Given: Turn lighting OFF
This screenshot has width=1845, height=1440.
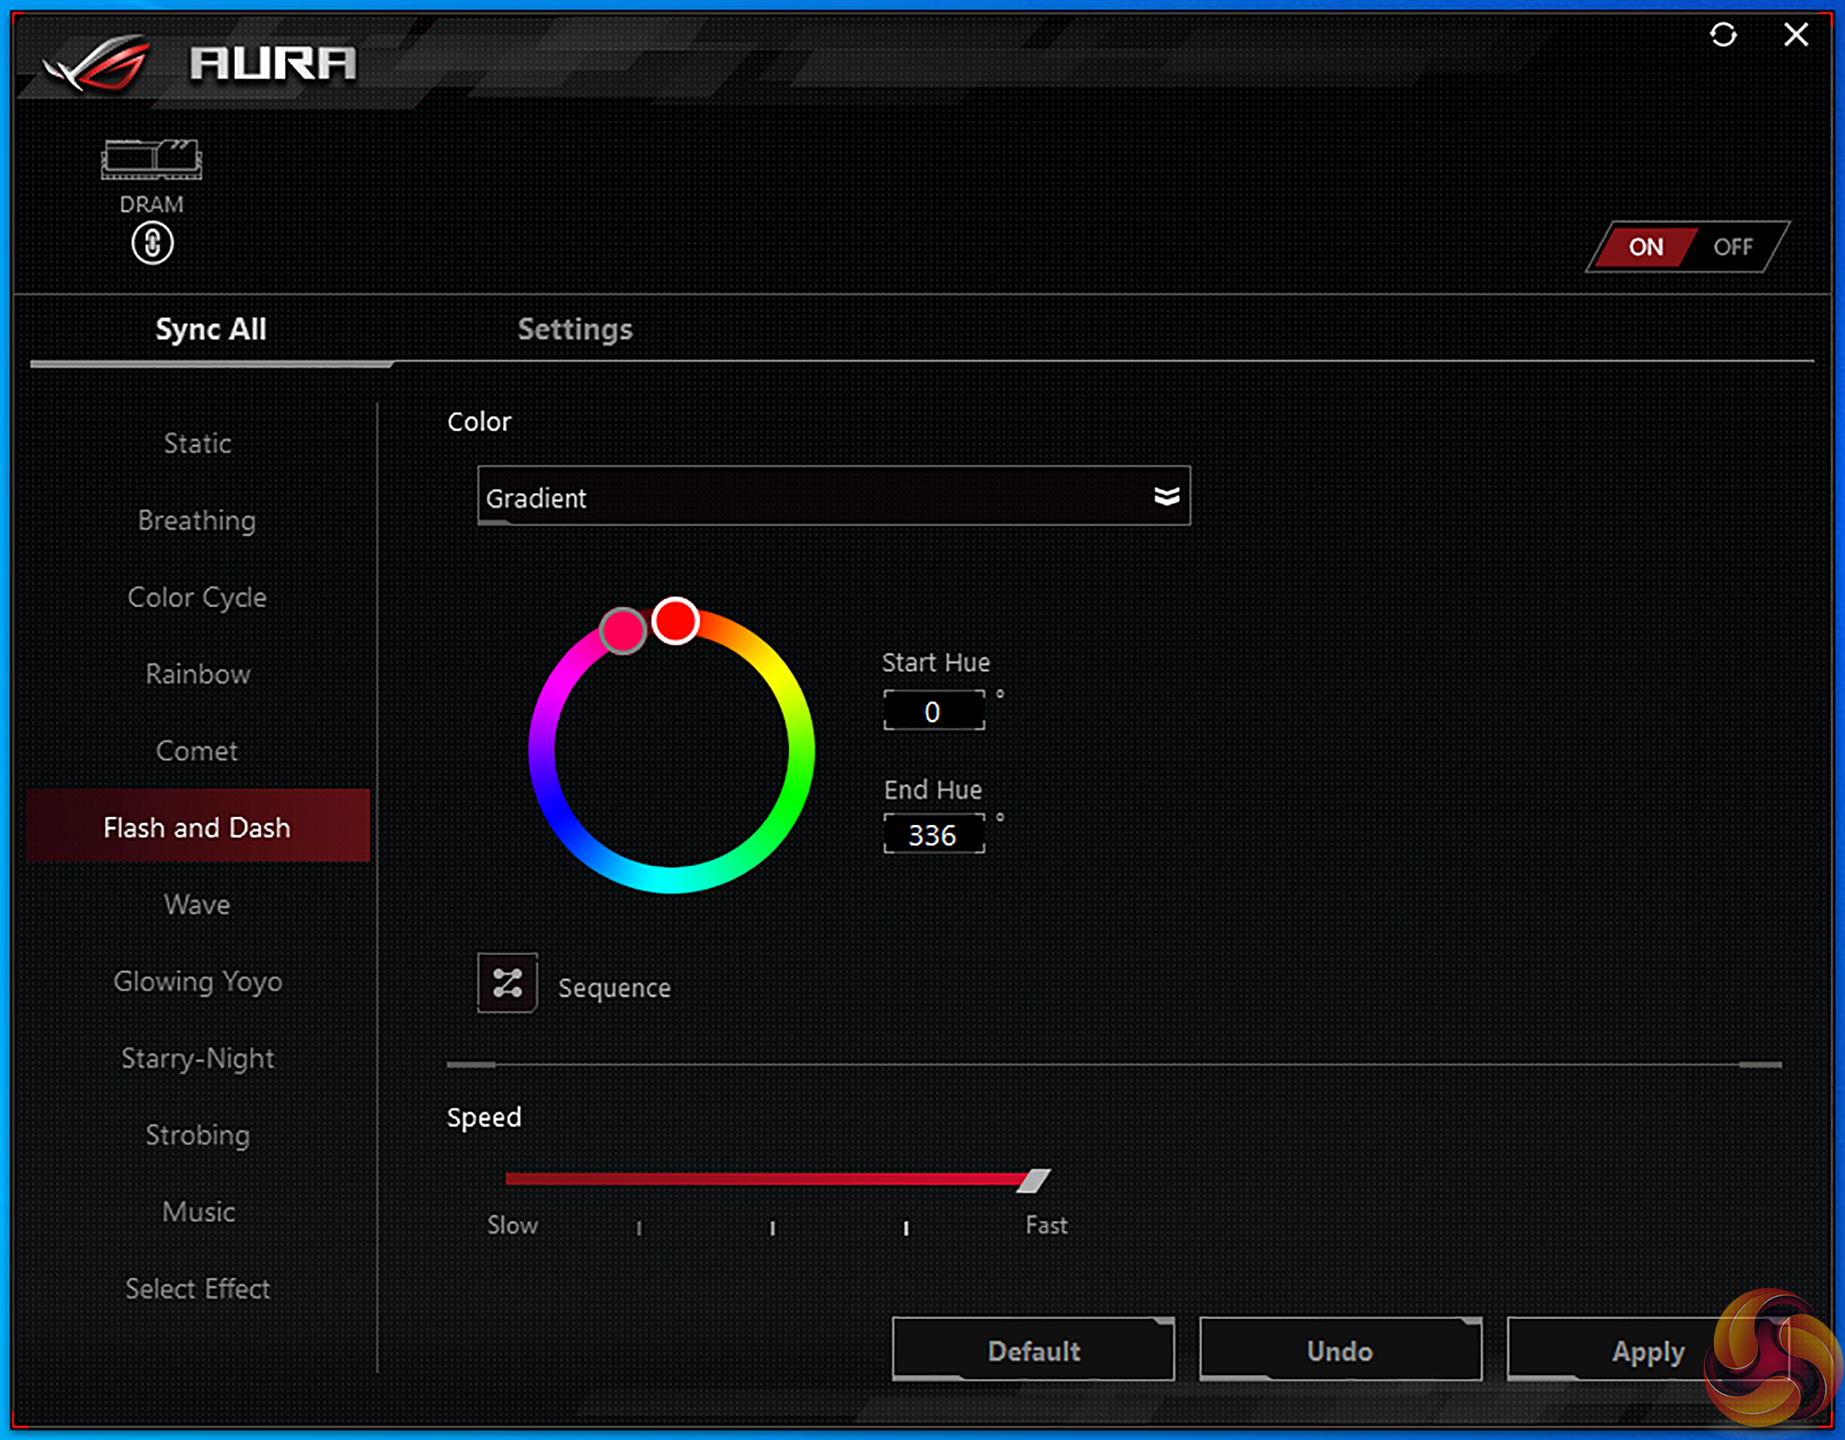Looking at the screenshot, I should coord(1734,247).
